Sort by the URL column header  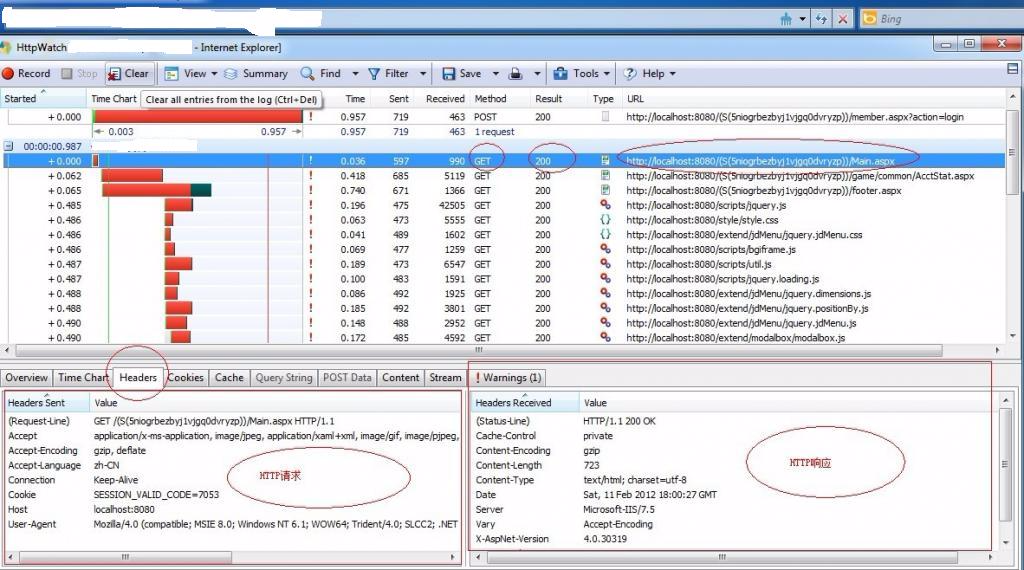click(813, 99)
